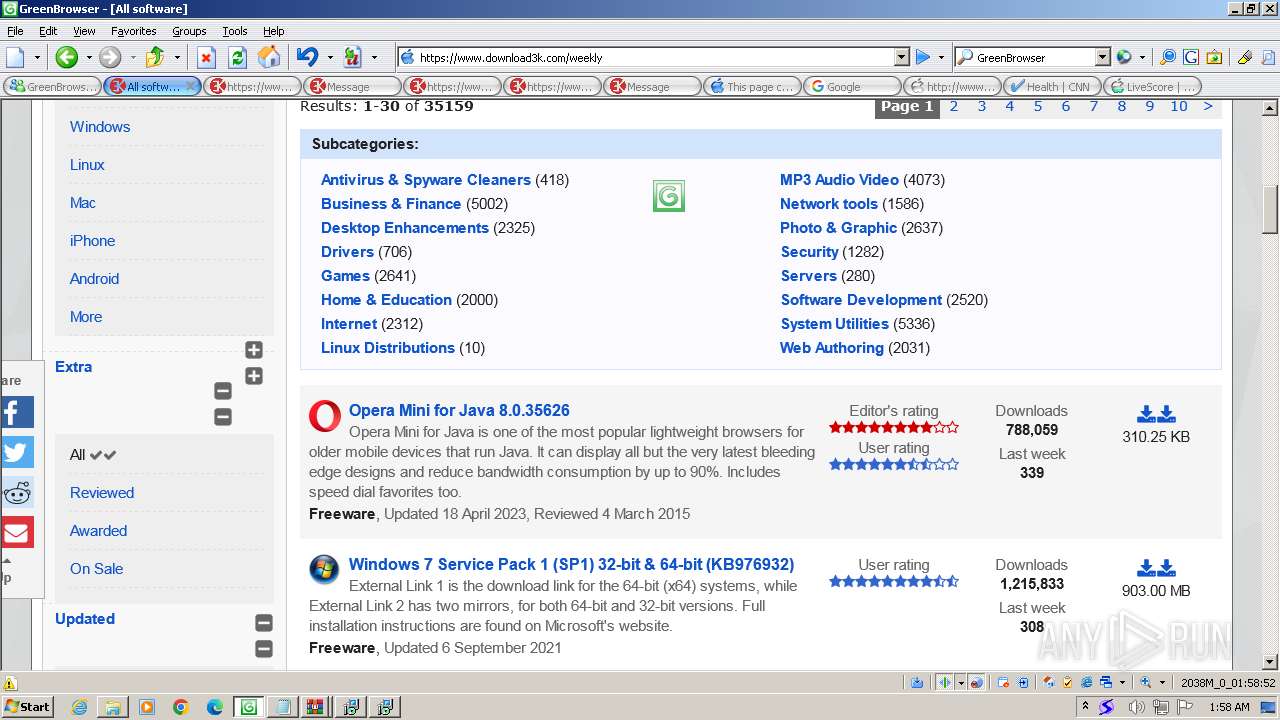Click the Forward navigation arrow button
The image size is (1280, 720).
pyautogui.click(x=109, y=57)
